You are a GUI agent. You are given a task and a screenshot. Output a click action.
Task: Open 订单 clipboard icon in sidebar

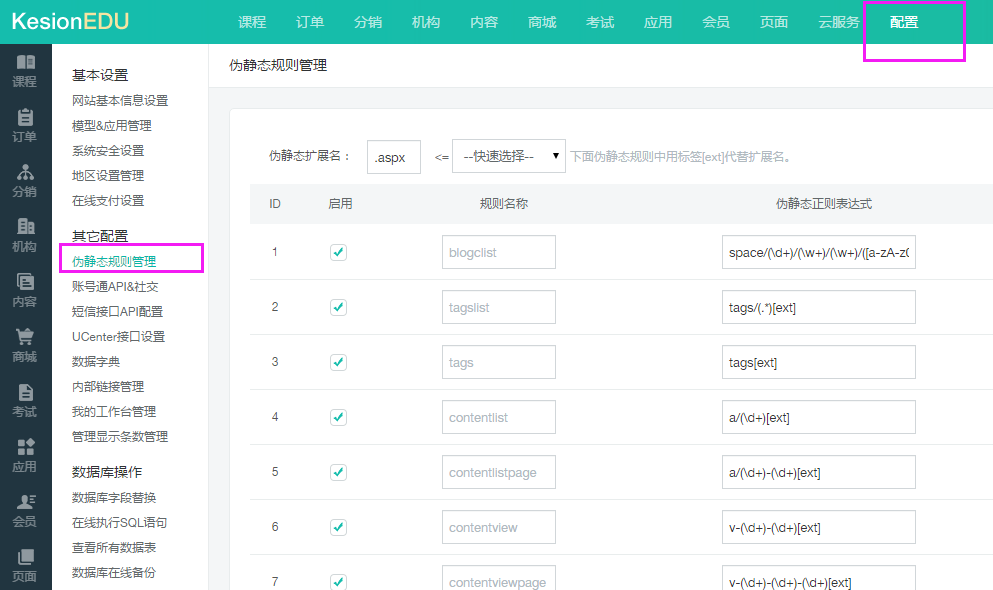[25, 118]
